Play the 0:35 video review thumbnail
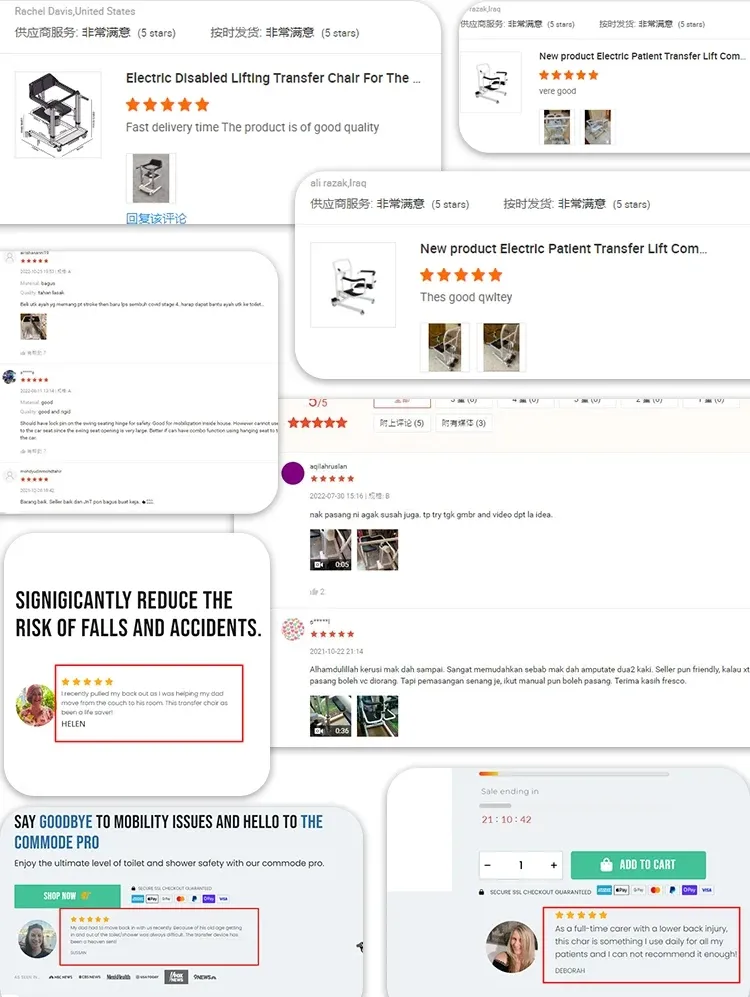 coord(330,716)
